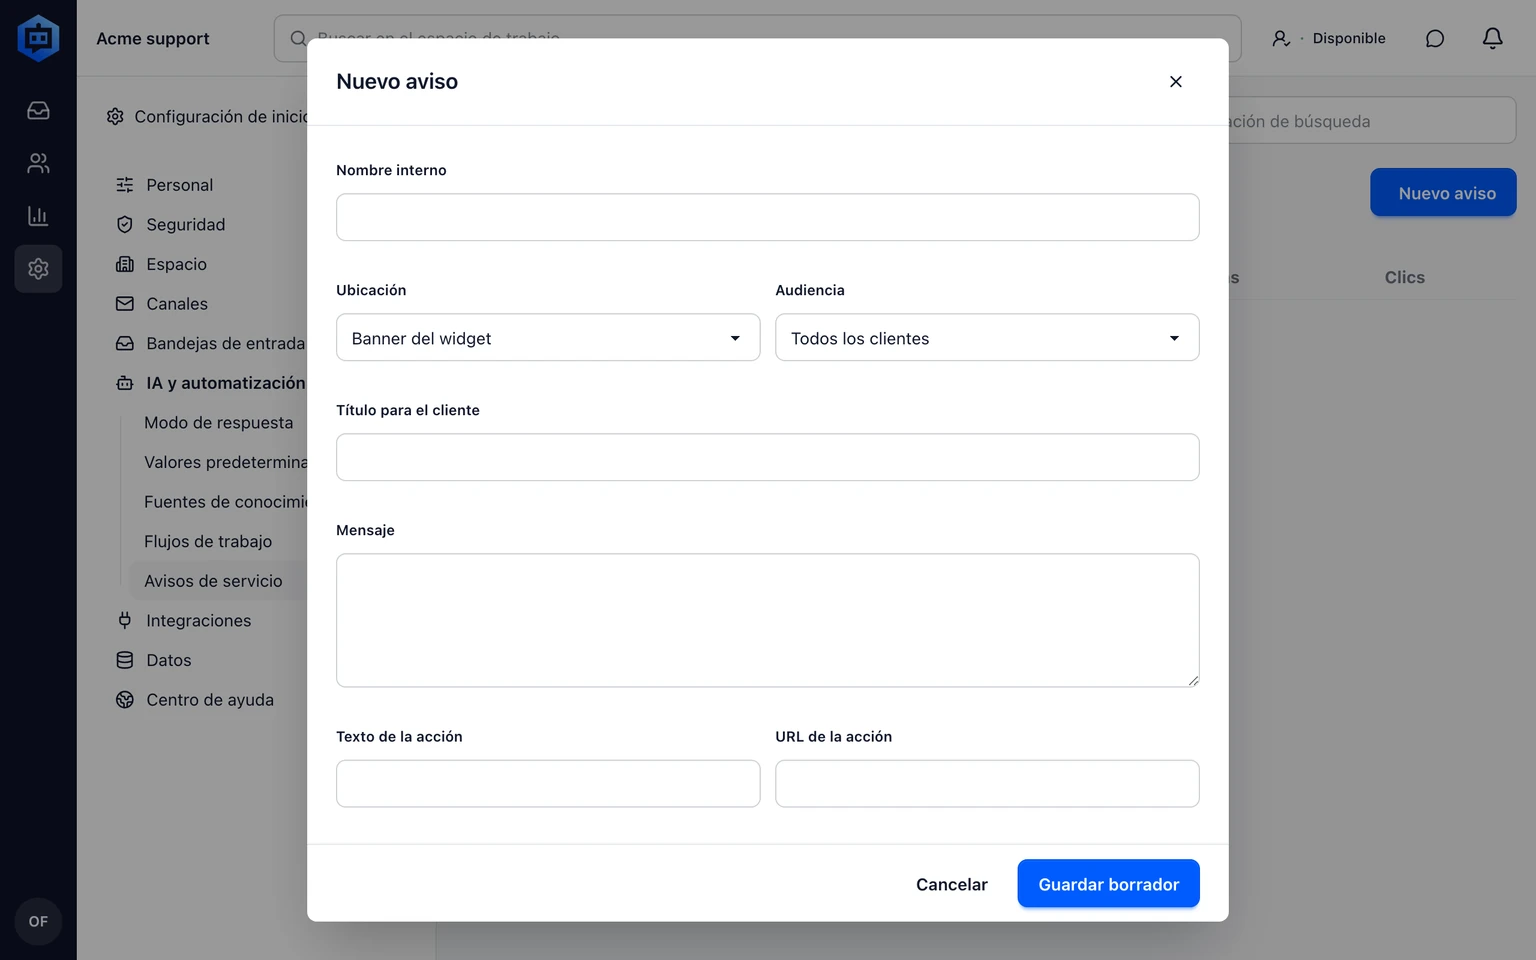Screen dimensions: 1536x960
Task: Open Espacio settings
Action: tap(176, 264)
